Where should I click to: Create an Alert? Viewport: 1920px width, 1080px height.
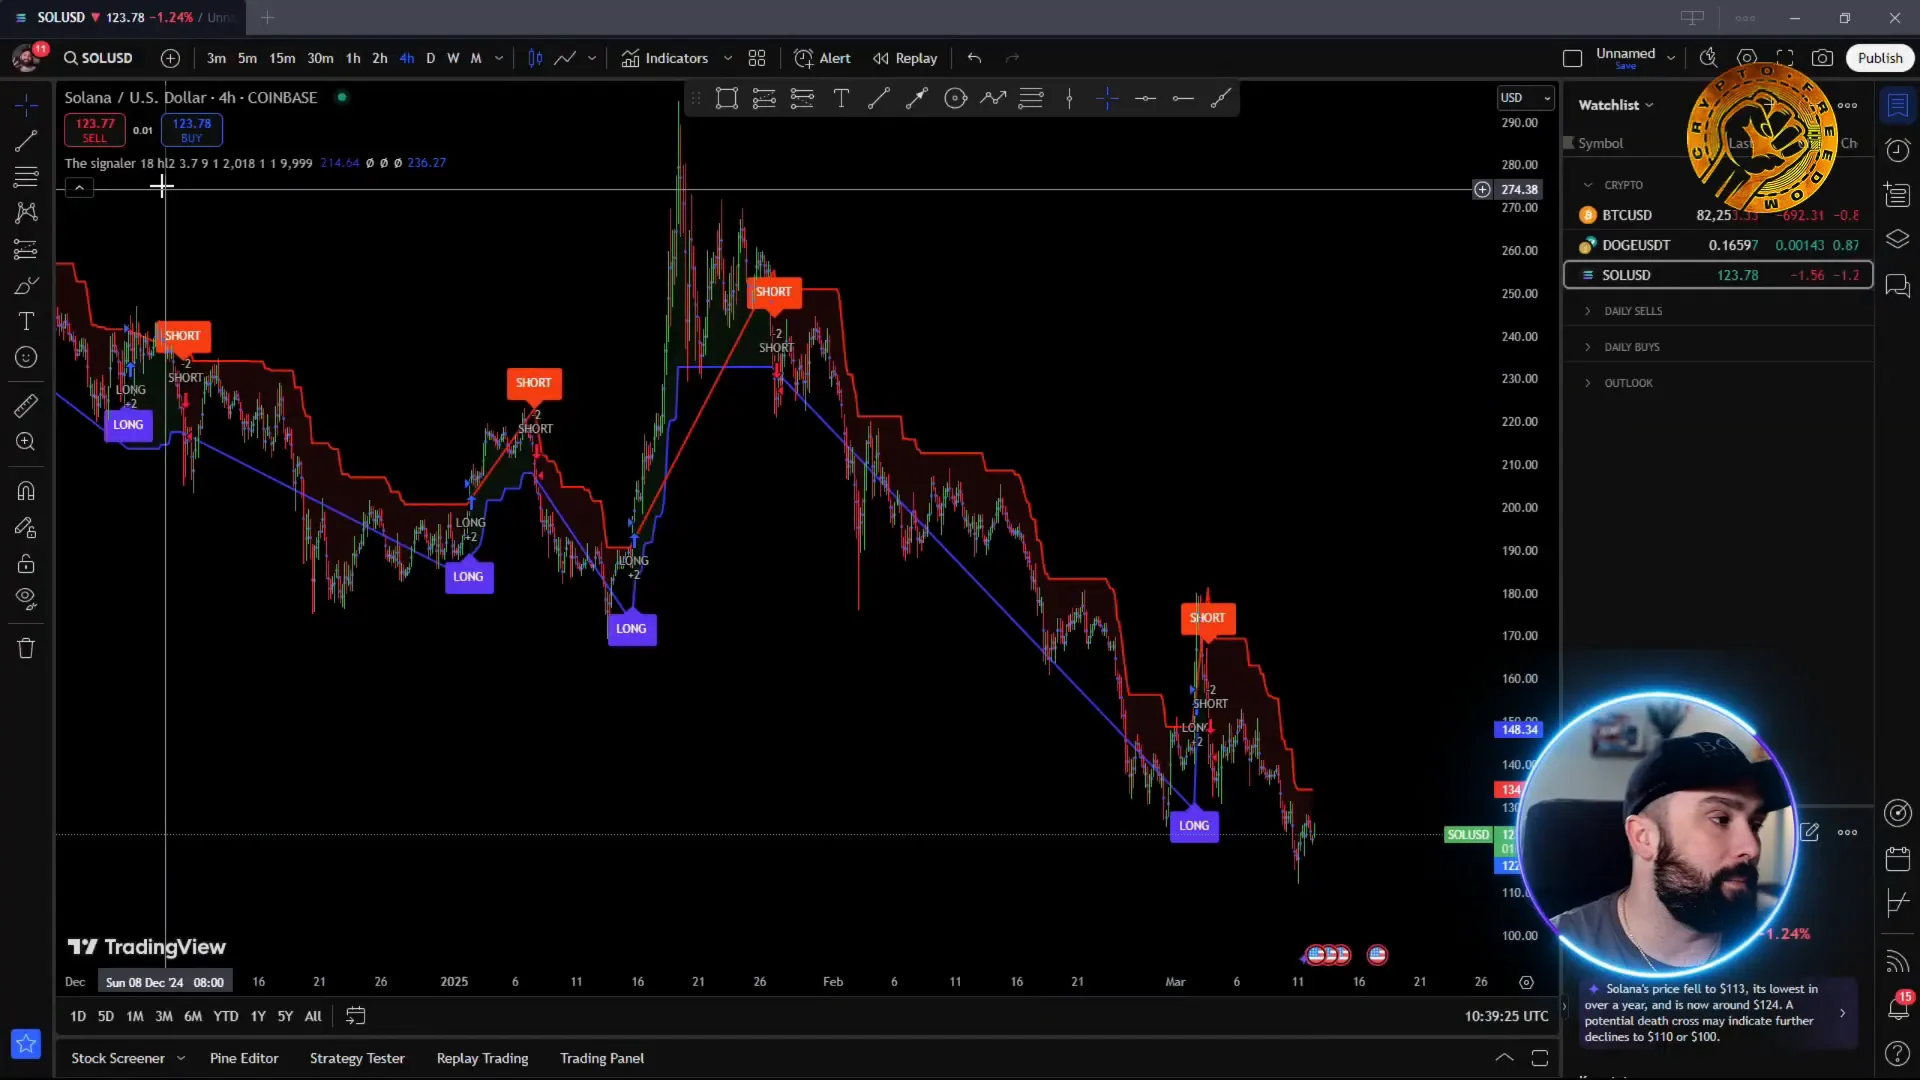(x=822, y=58)
